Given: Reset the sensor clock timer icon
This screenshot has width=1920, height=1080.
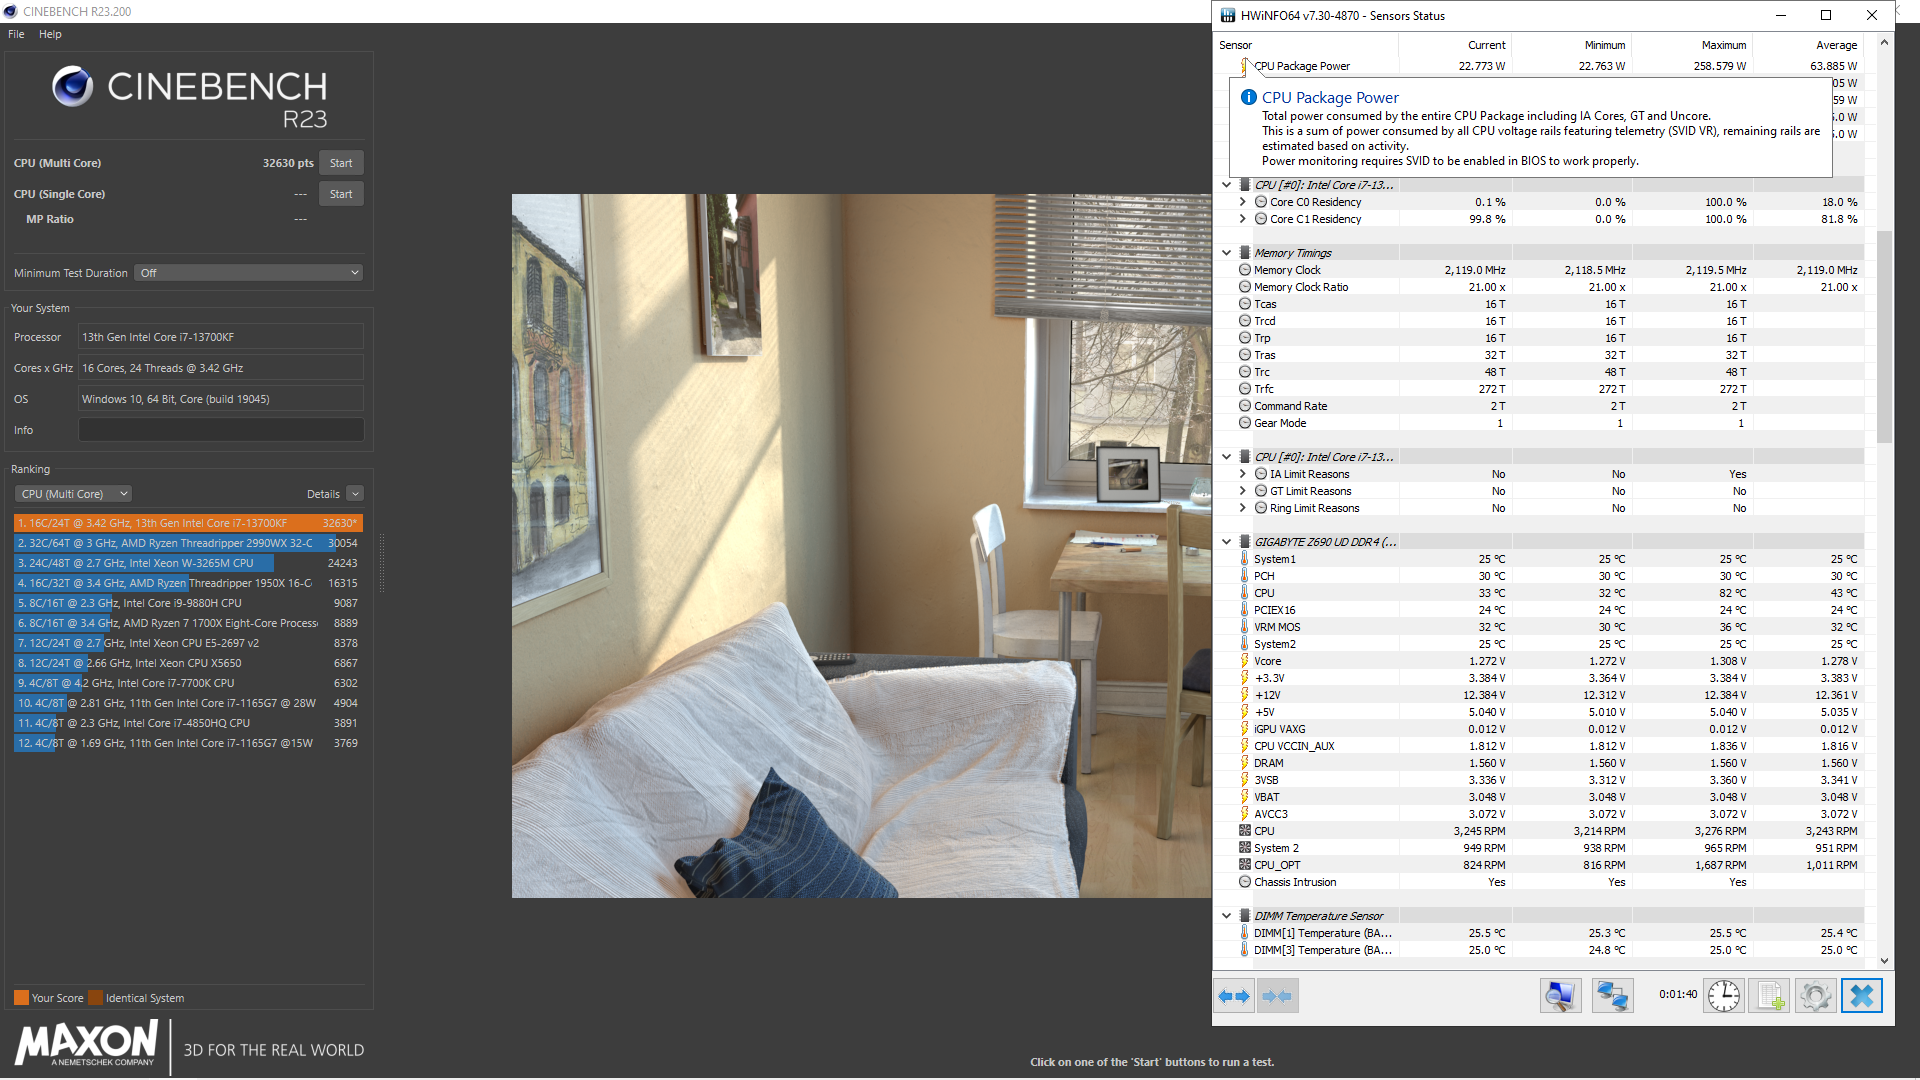Looking at the screenshot, I should [1723, 996].
